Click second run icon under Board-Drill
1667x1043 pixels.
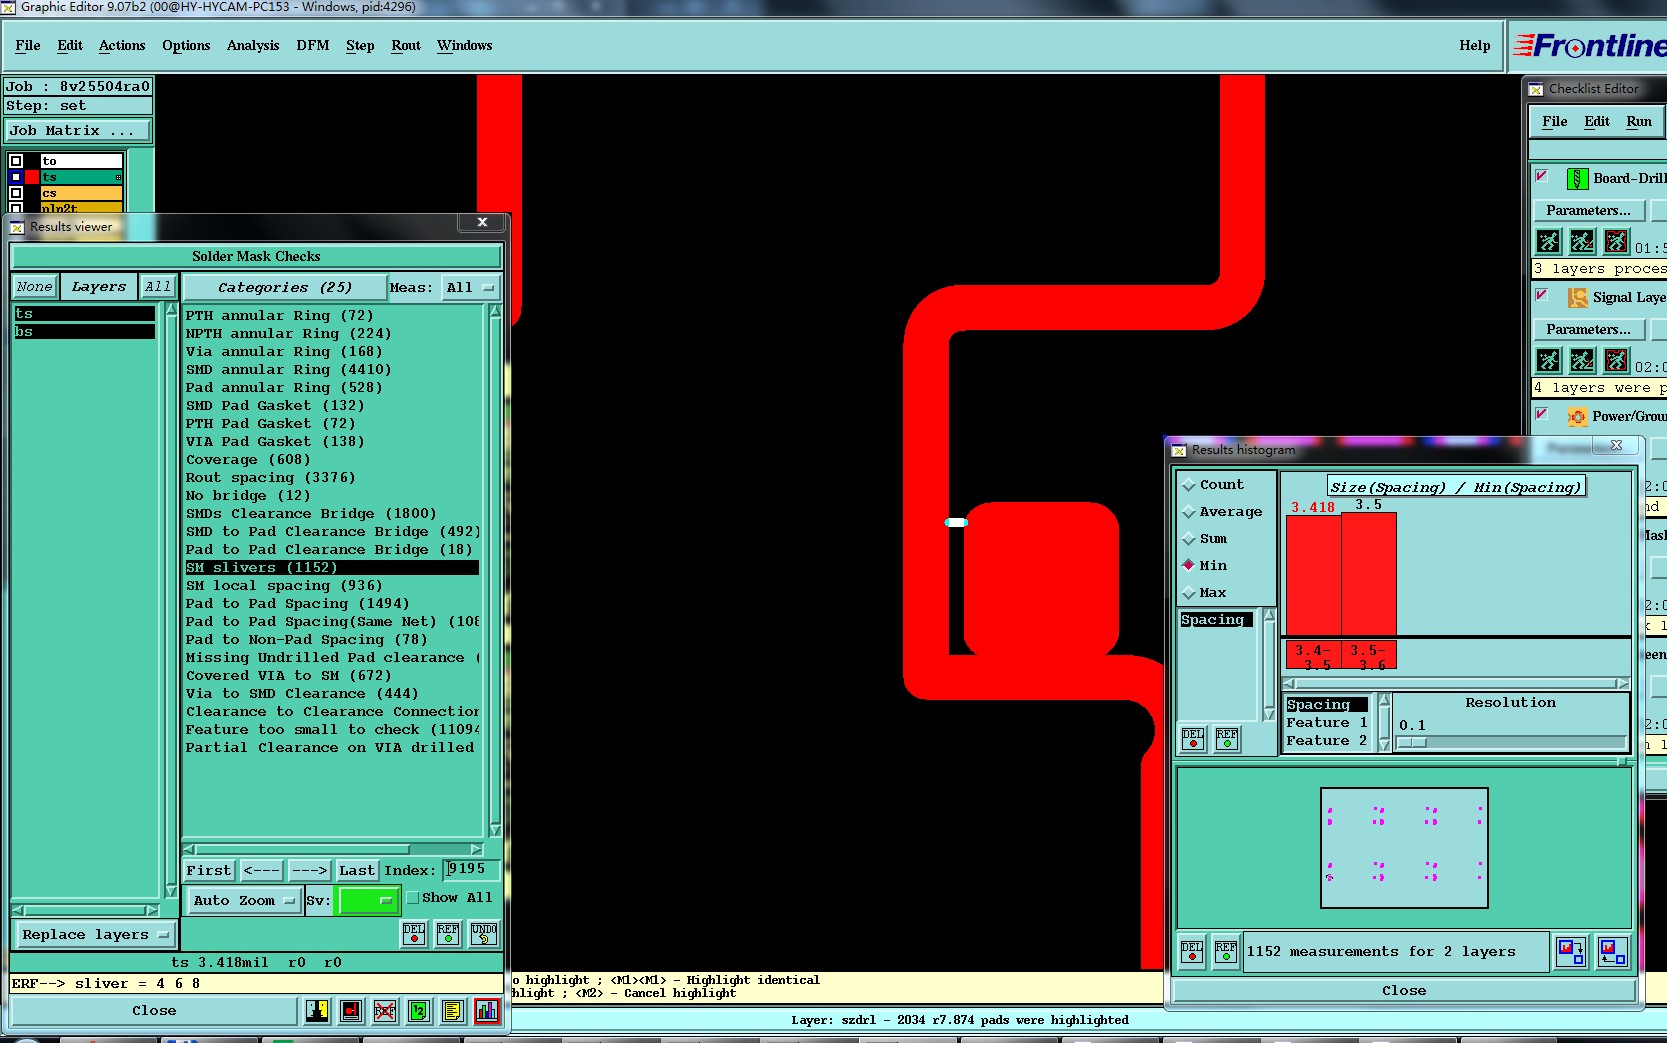1582,241
